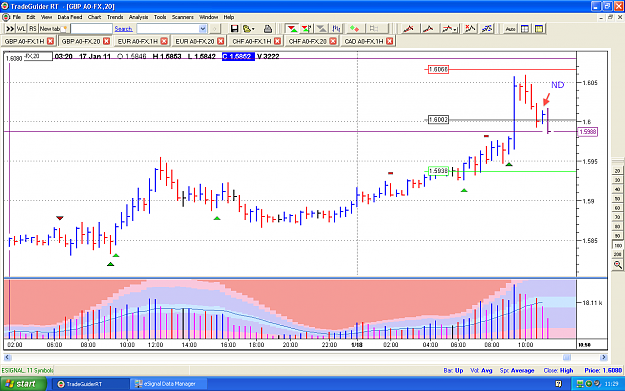
Task: Open the Trends menu
Action: coord(115,17)
